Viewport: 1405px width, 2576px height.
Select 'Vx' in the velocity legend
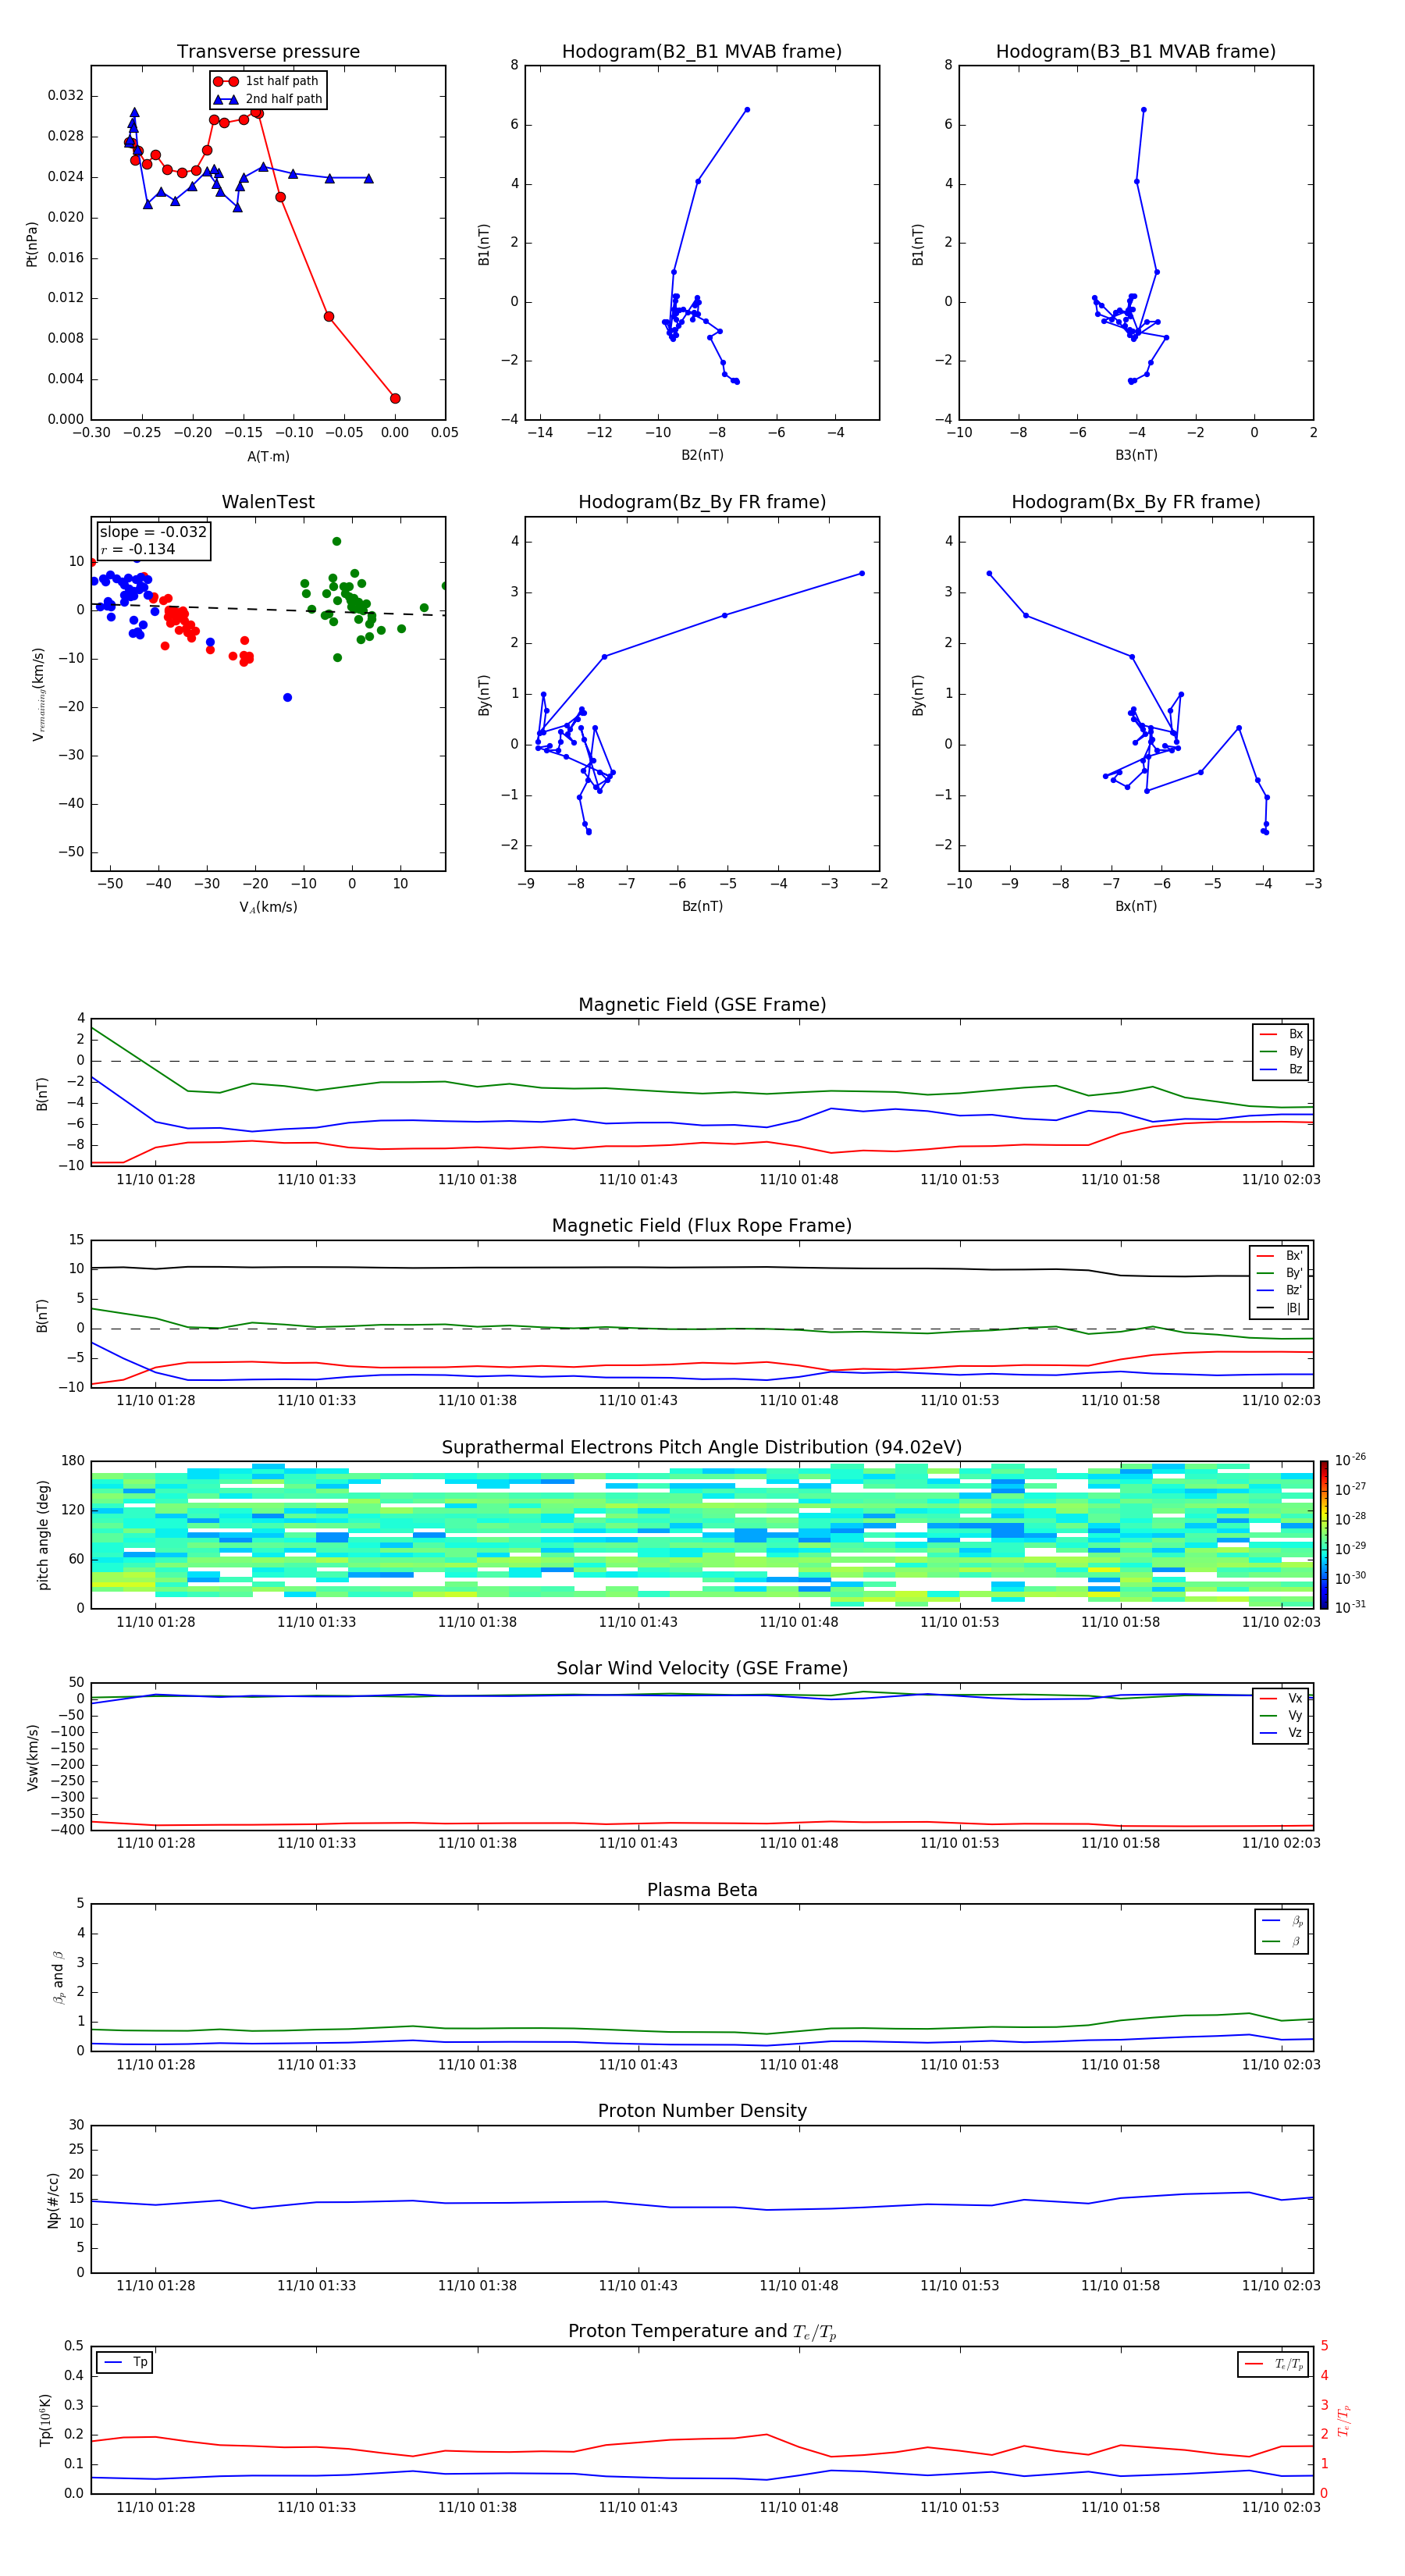(x=1281, y=1698)
